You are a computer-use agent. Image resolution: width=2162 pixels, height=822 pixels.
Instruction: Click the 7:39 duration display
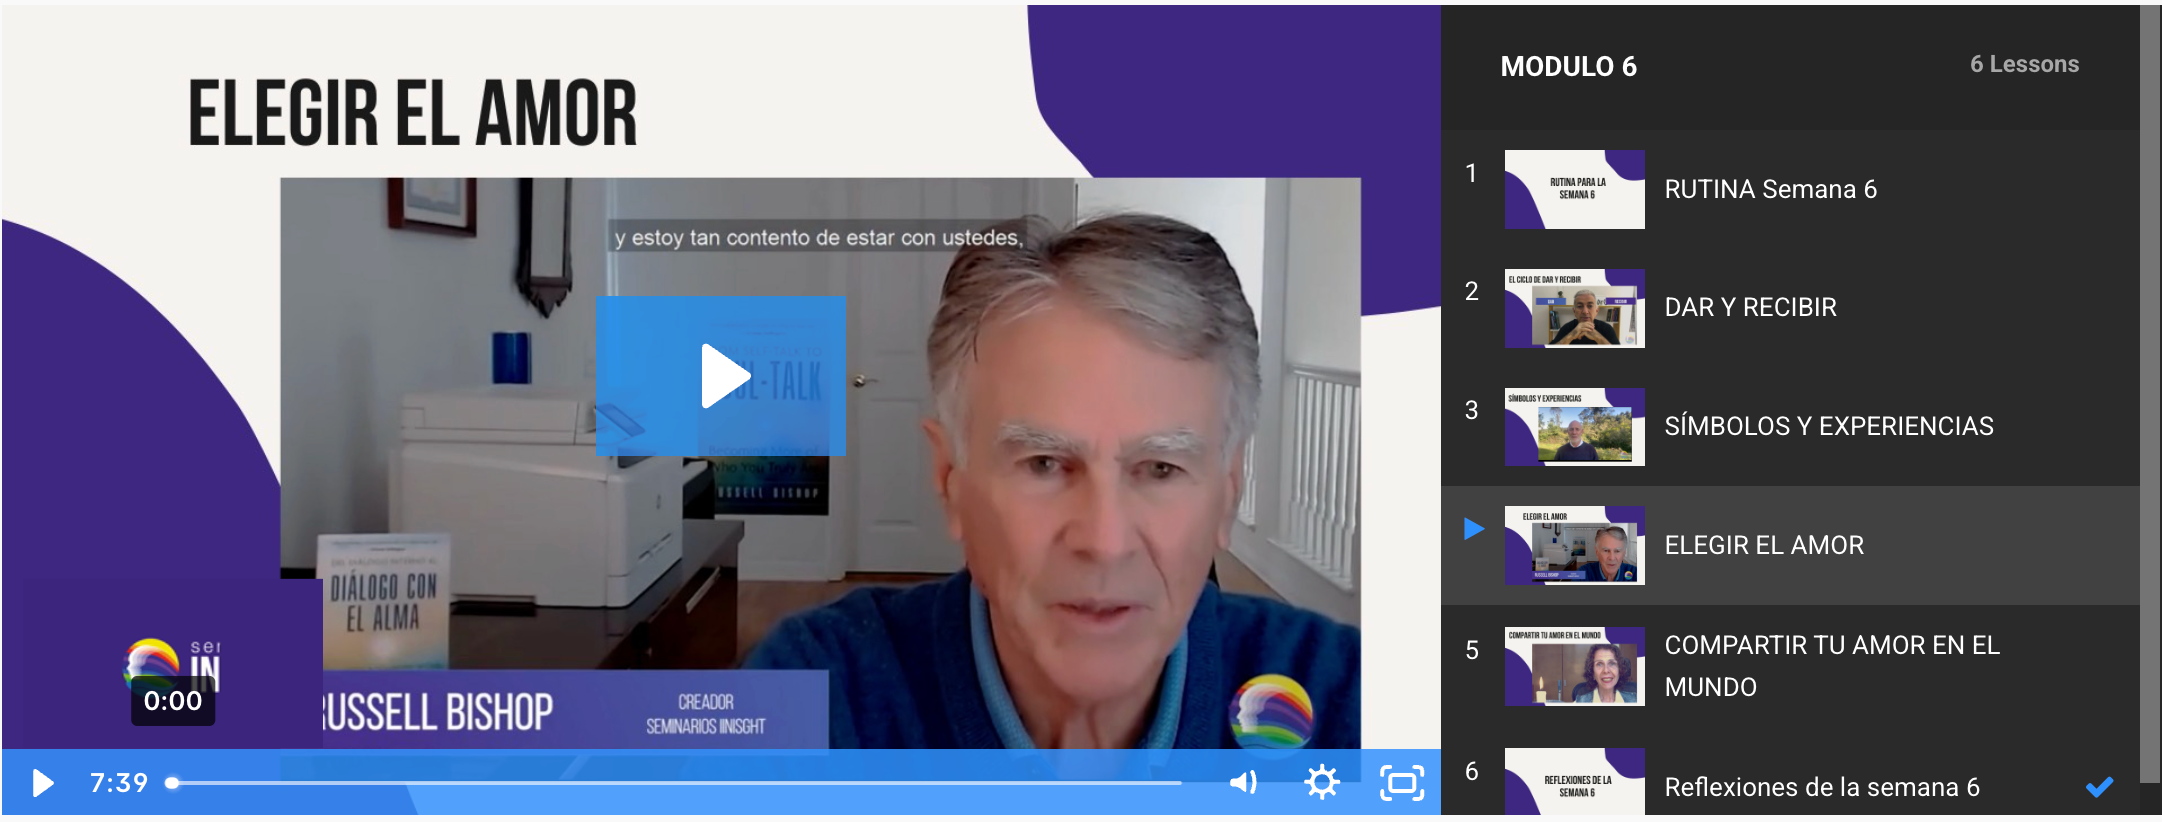tap(119, 782)
